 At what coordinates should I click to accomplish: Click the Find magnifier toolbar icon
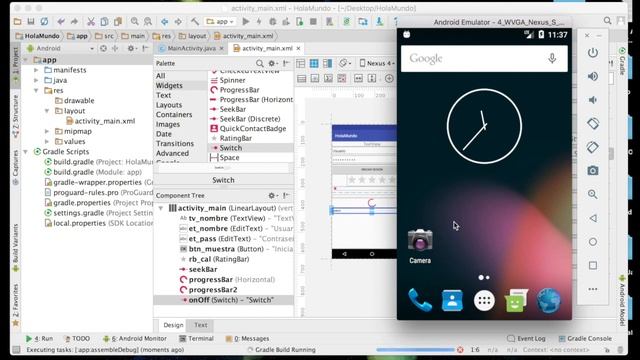[135, 22]
